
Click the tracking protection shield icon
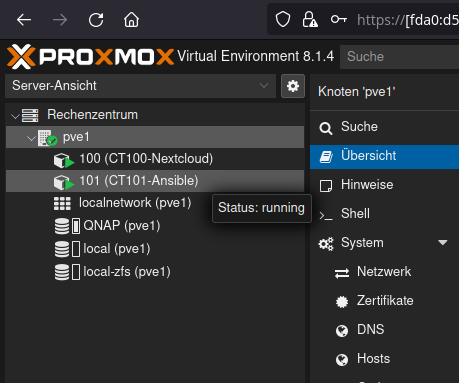point(283,19)
